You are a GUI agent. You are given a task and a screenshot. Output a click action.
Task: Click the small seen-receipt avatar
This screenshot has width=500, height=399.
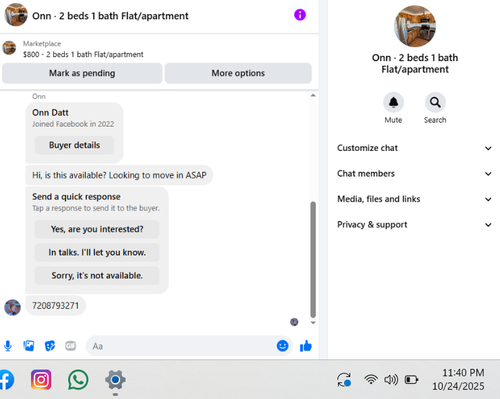click(294, 322)
